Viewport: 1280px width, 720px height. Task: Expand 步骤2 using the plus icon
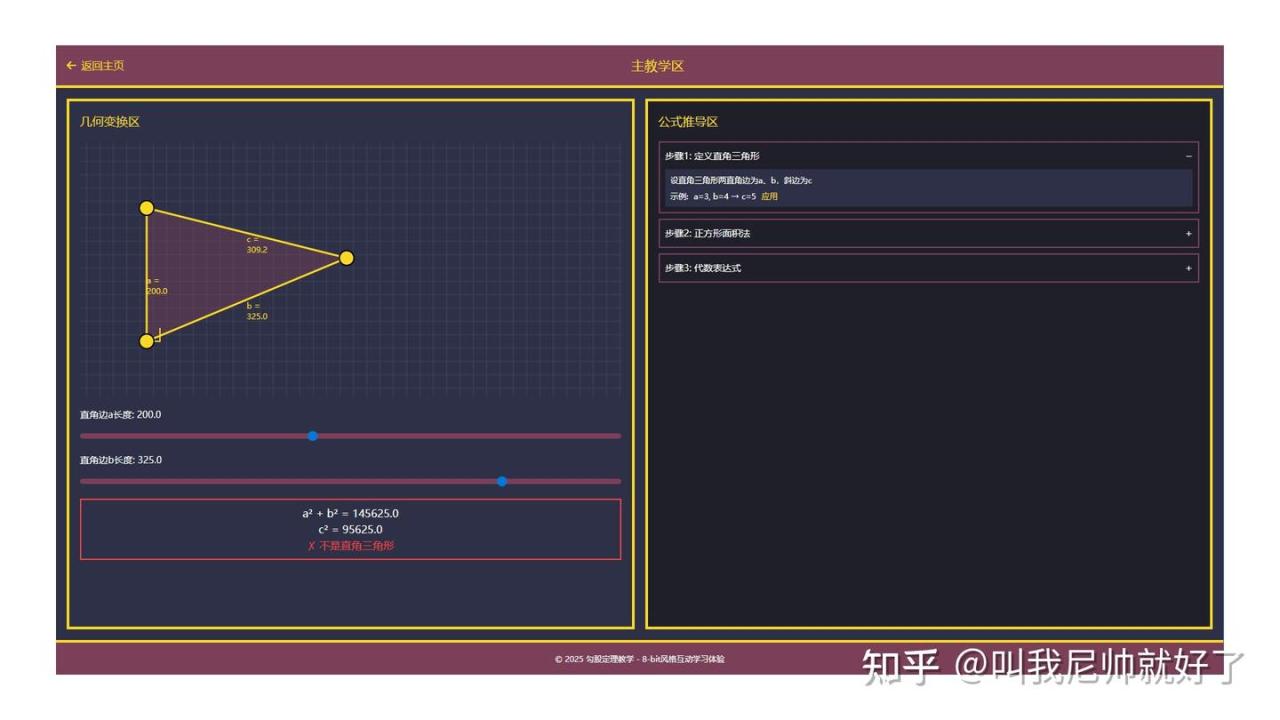click(1188, 234)
